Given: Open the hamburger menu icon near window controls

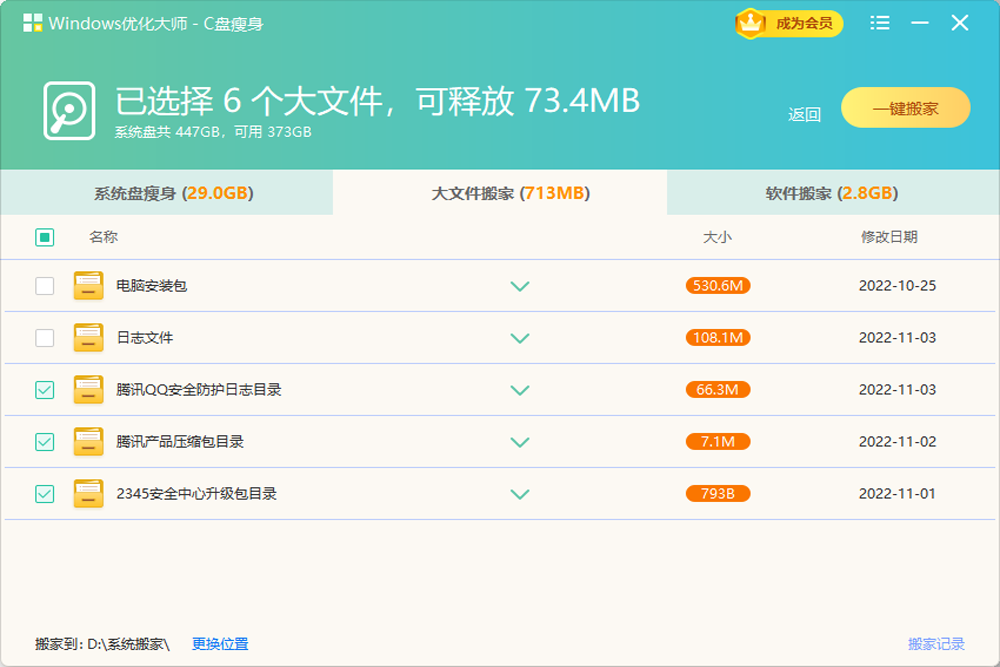Looking at the screenshot, I should tap(879, 22).
